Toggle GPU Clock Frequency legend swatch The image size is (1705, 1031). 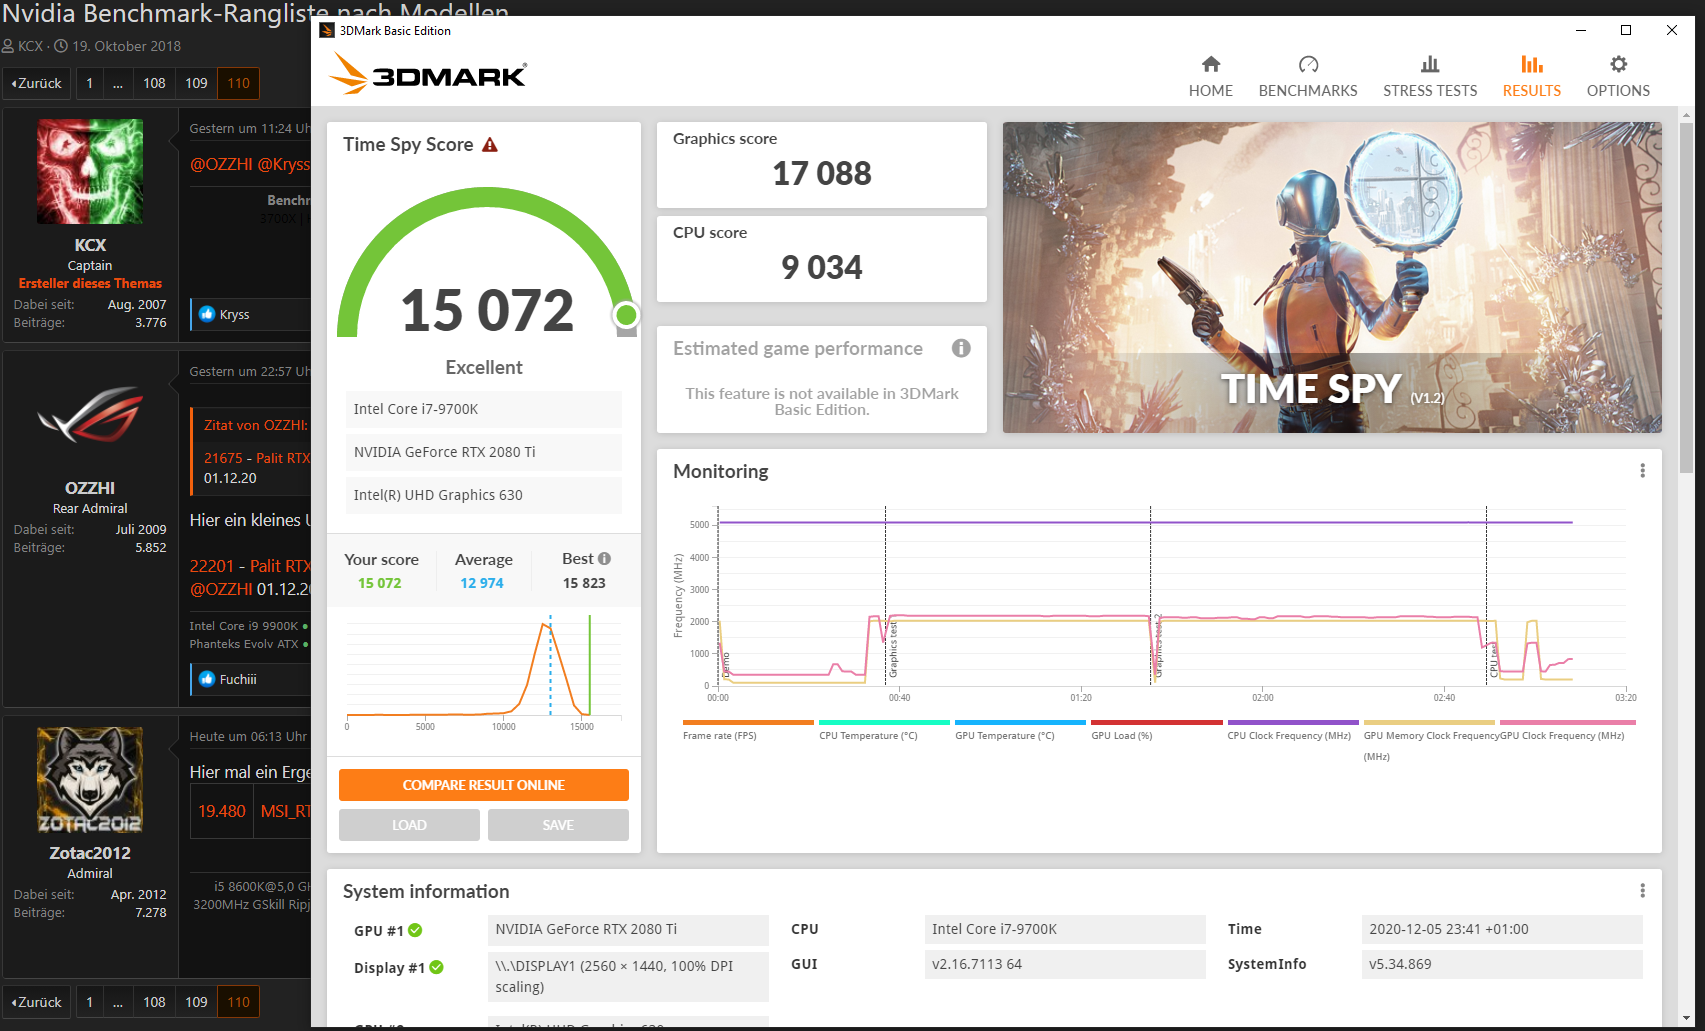pos(1568,722)
